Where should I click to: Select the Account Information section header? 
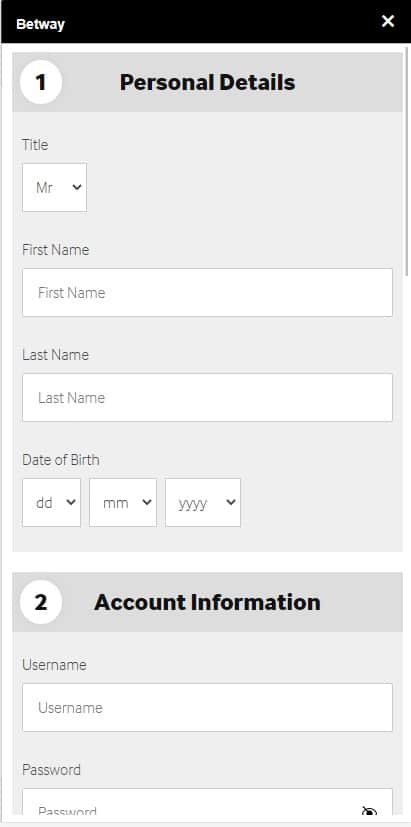coord(207,602)
